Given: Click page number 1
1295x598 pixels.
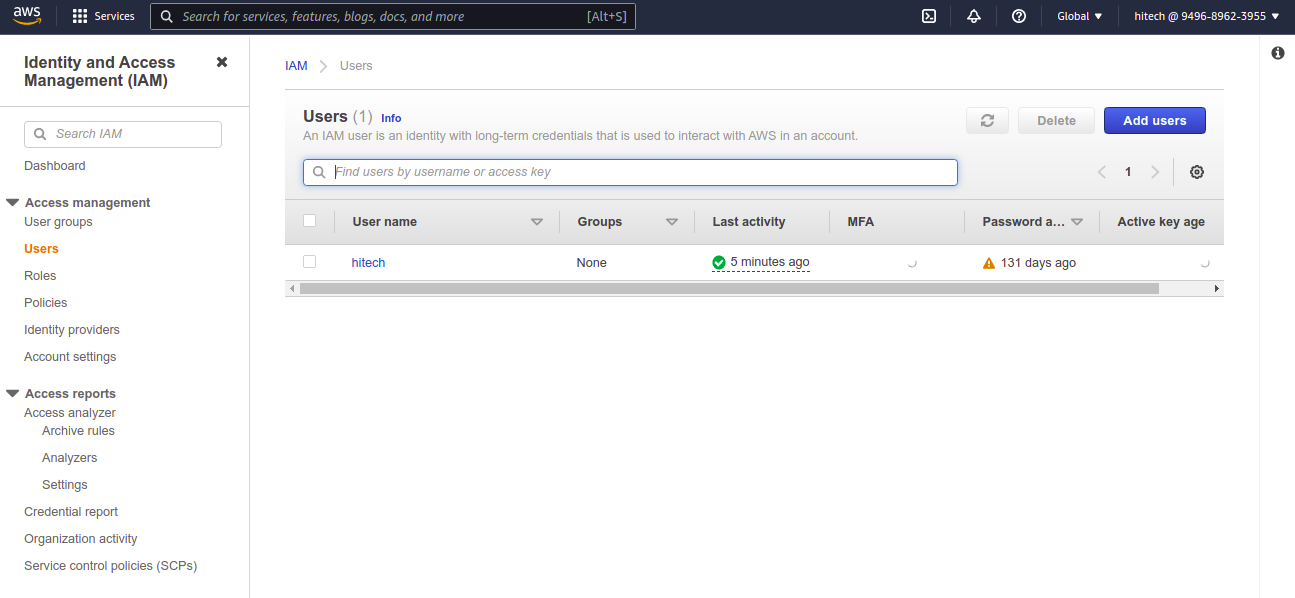Looking at the screenshot, I should click(1128, 172).
